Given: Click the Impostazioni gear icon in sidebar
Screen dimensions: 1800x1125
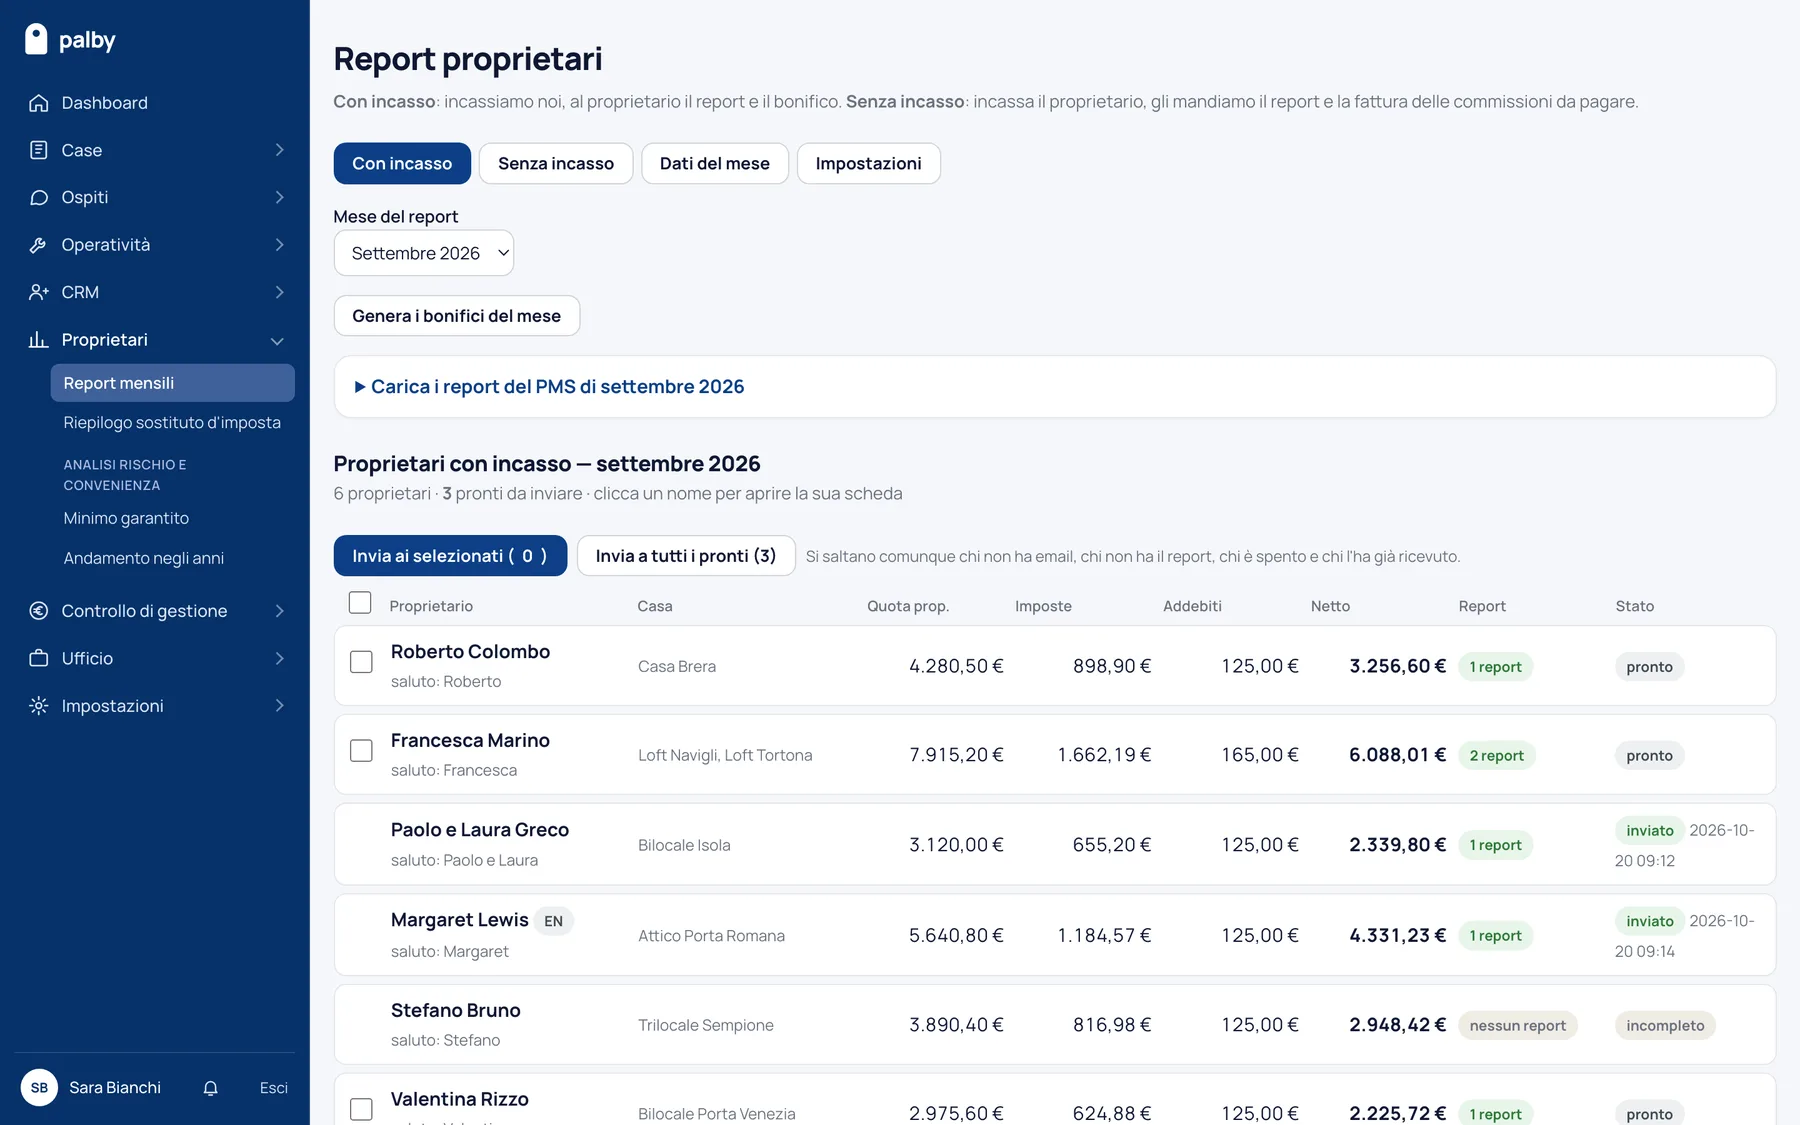Looking at the screenshot, I should tap(39, 706).
